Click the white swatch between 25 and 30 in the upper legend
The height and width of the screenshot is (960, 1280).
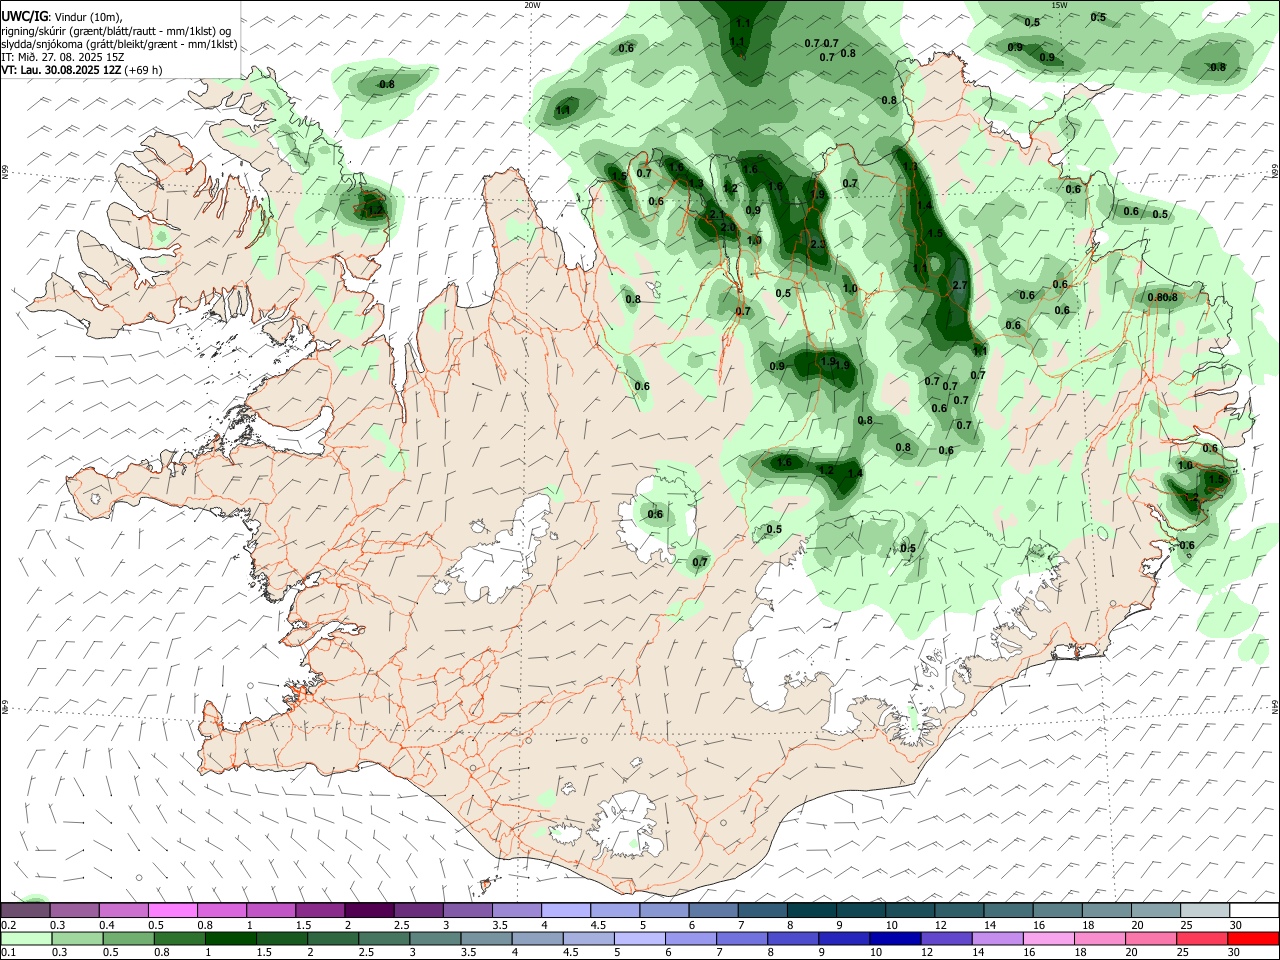tap(1205, 910)
